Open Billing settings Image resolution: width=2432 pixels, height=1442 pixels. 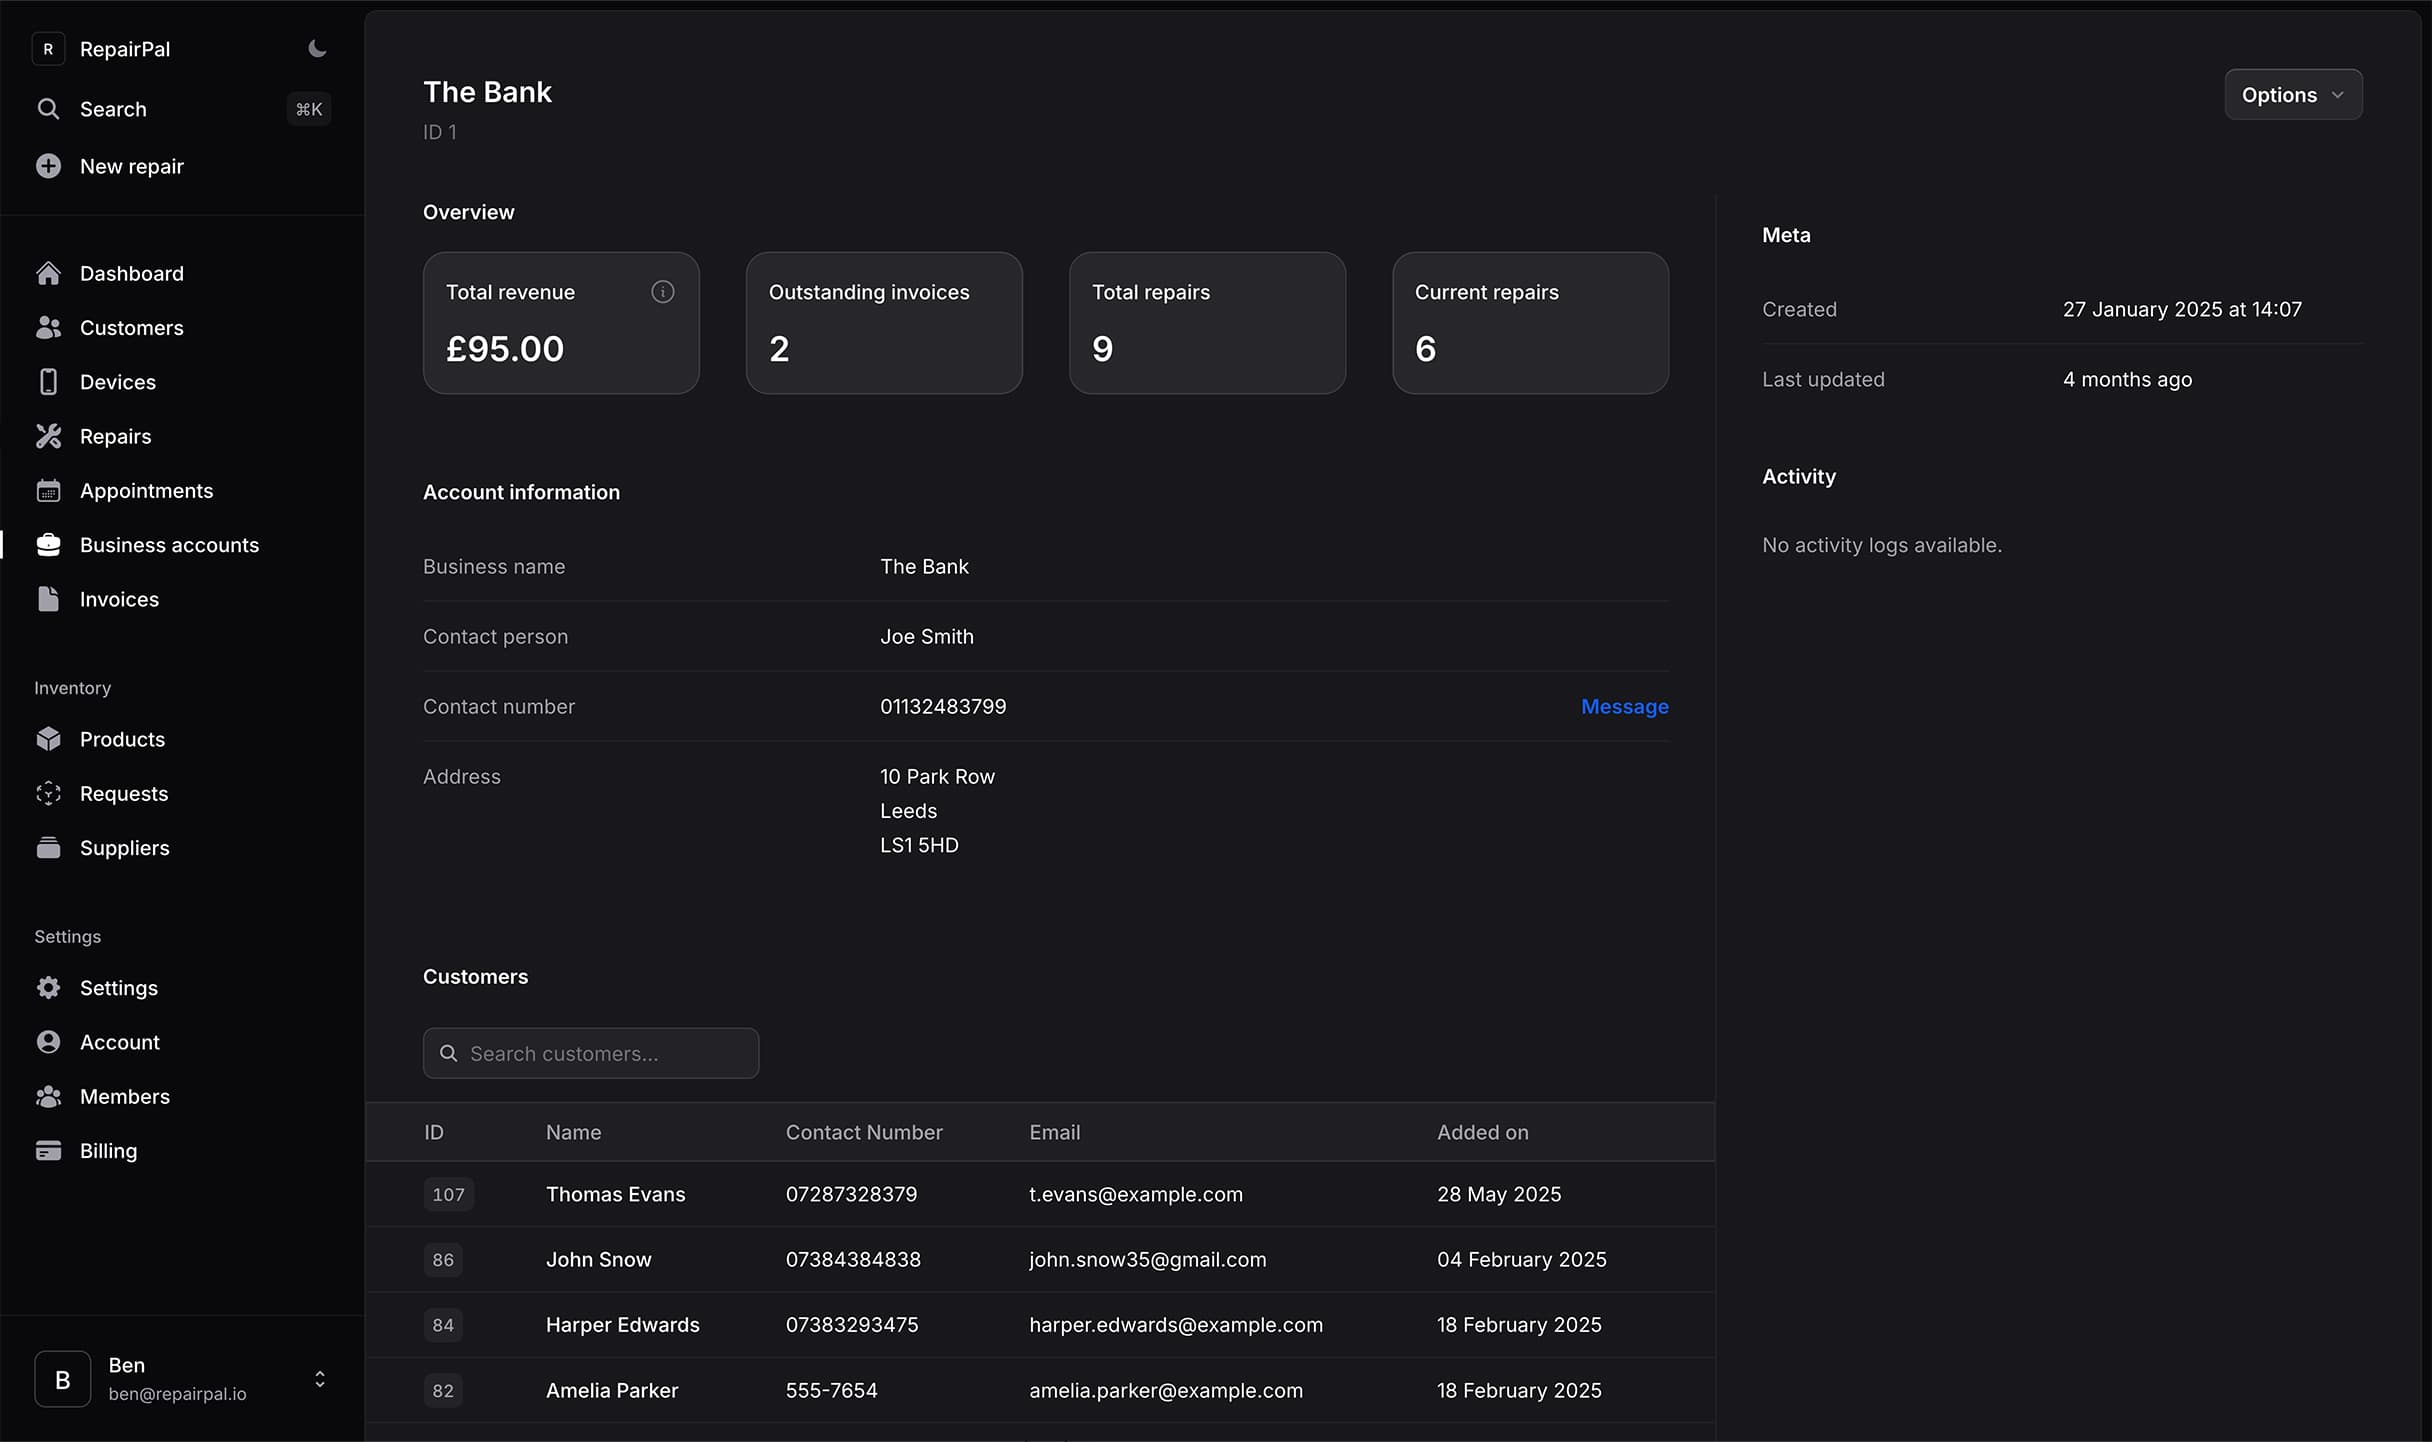(109, 1151)
